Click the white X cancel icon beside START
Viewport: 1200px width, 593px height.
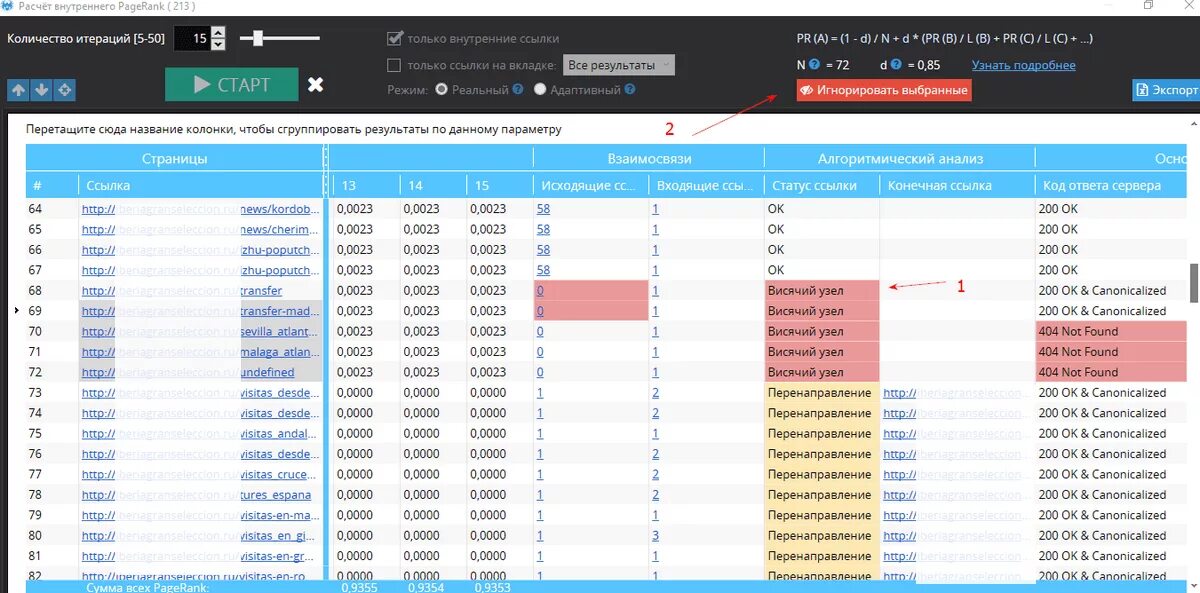point(315,85)
